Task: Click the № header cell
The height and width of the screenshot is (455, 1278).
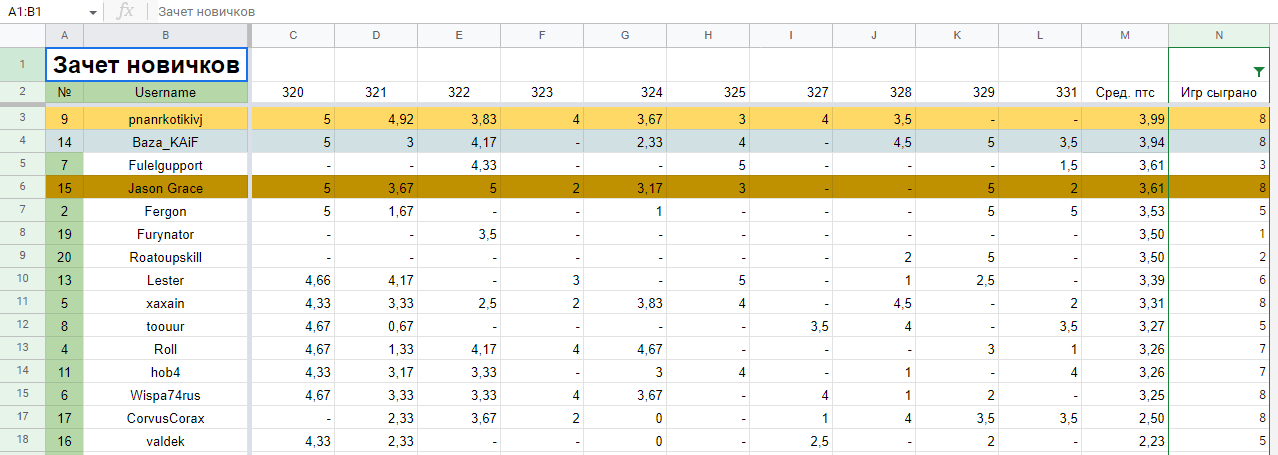Action: point(64,92)
